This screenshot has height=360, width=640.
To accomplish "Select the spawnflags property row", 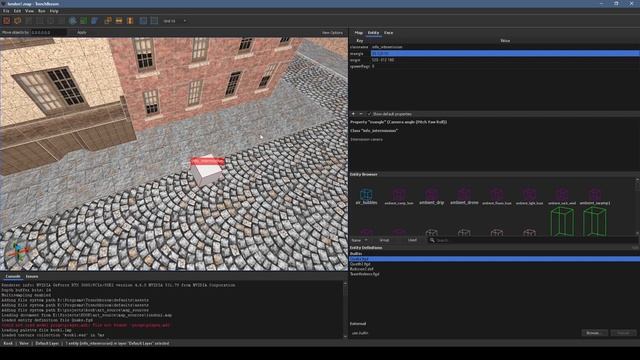I will 494,66.
